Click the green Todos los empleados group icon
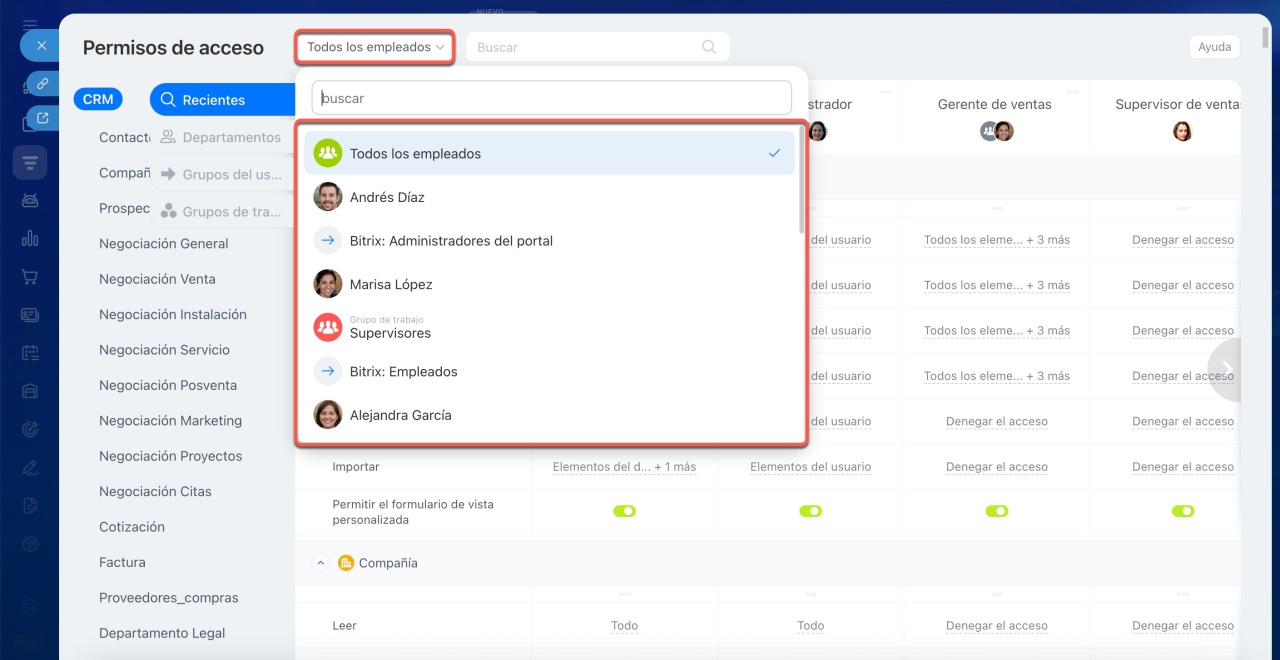 tap(328, 154)
